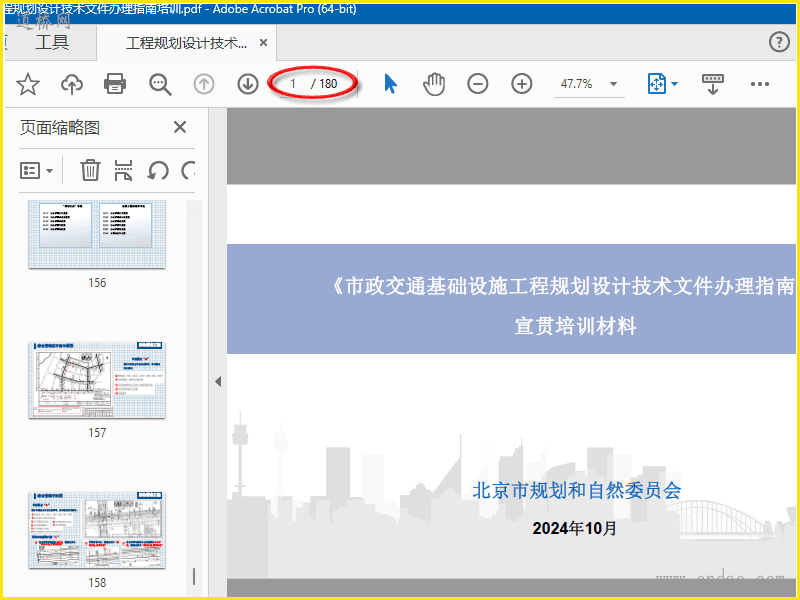This screenshot has width=800, height=600.
Task: Collapse the navigation pane arrow
Action: 218,381
